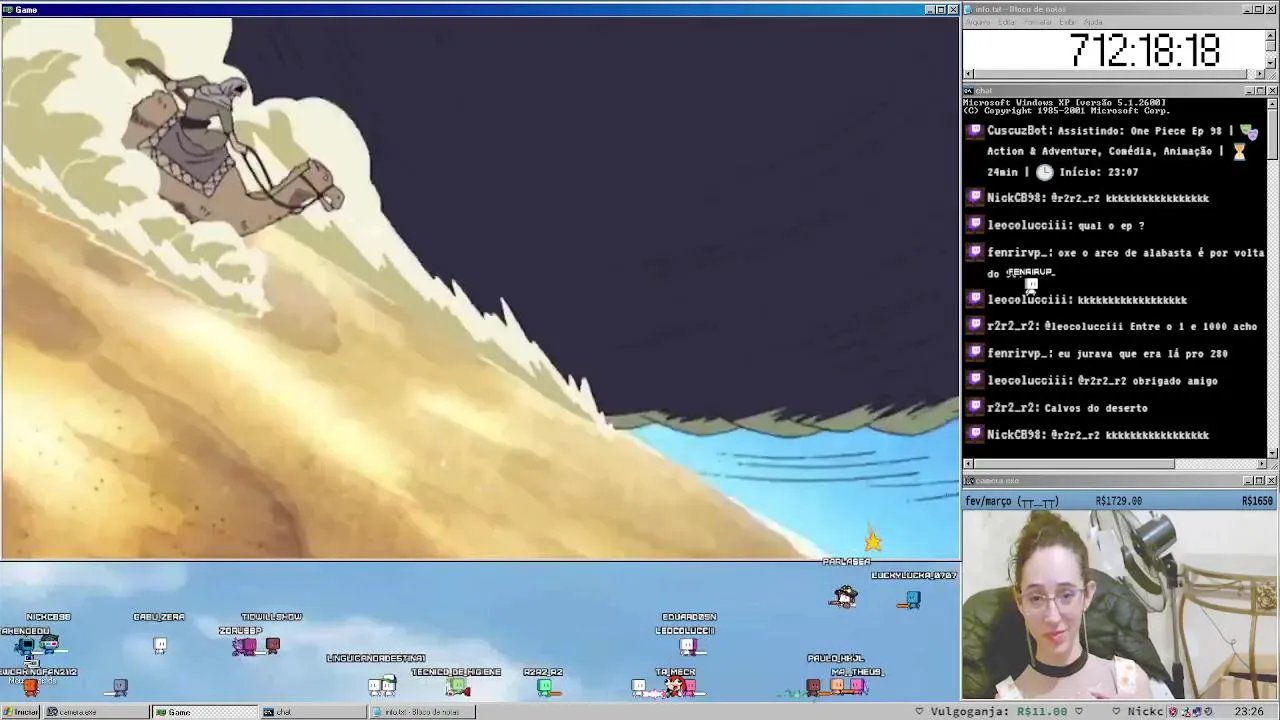Viewport: 1280px width, 720px height.
Task: Click the badge beside 'Calvos do deserto'
Action: point(976,407)
